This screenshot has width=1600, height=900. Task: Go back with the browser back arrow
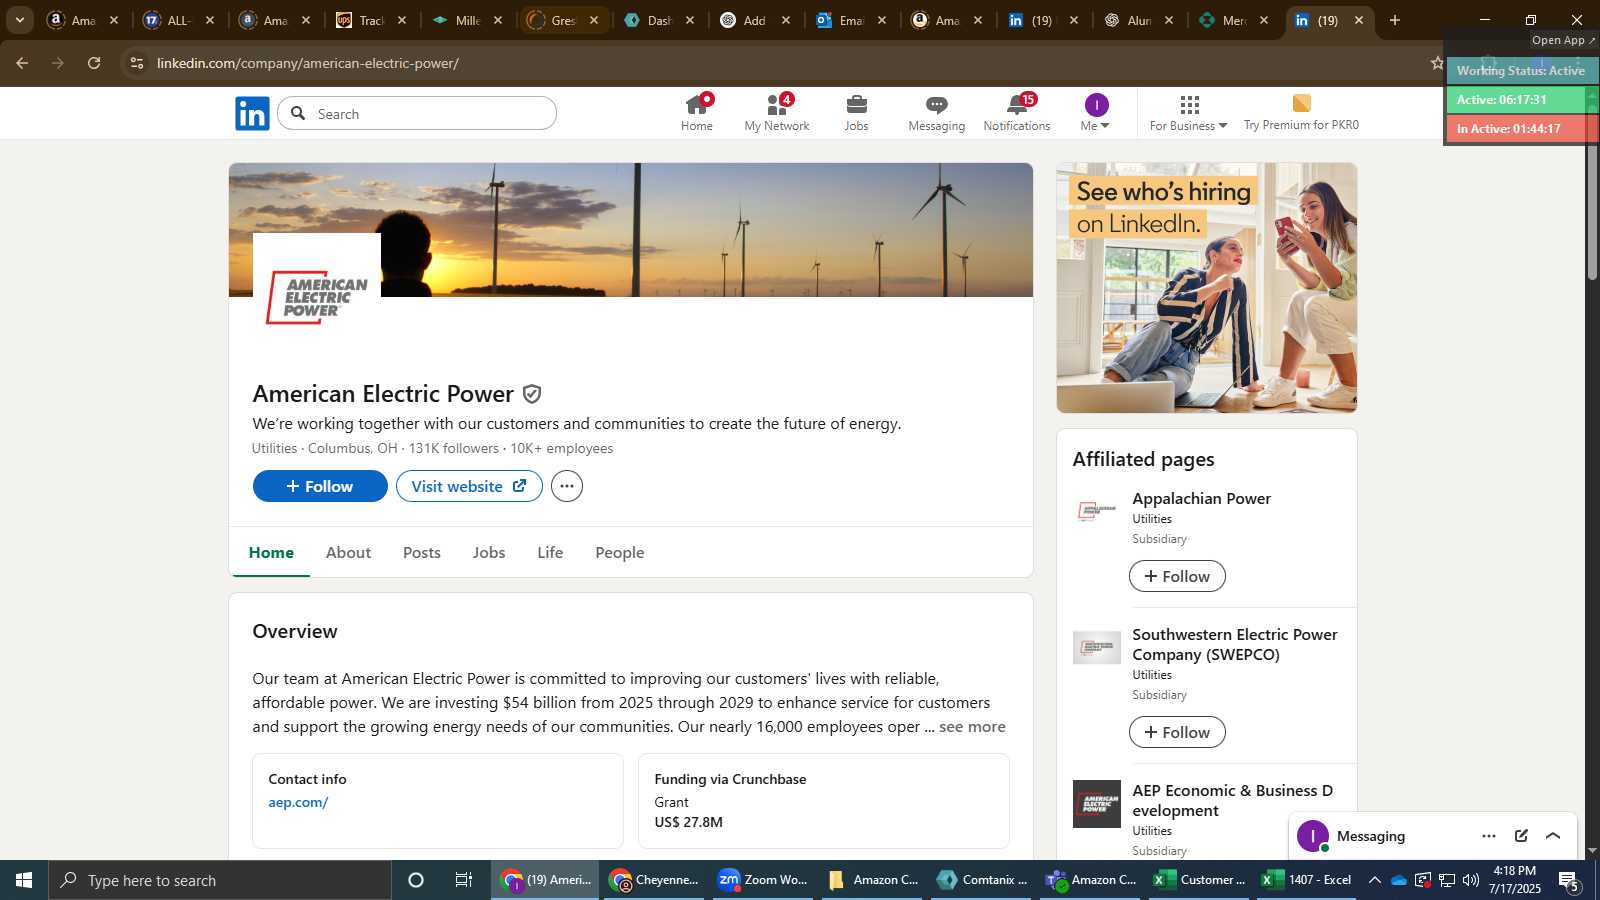click(22, 63)
